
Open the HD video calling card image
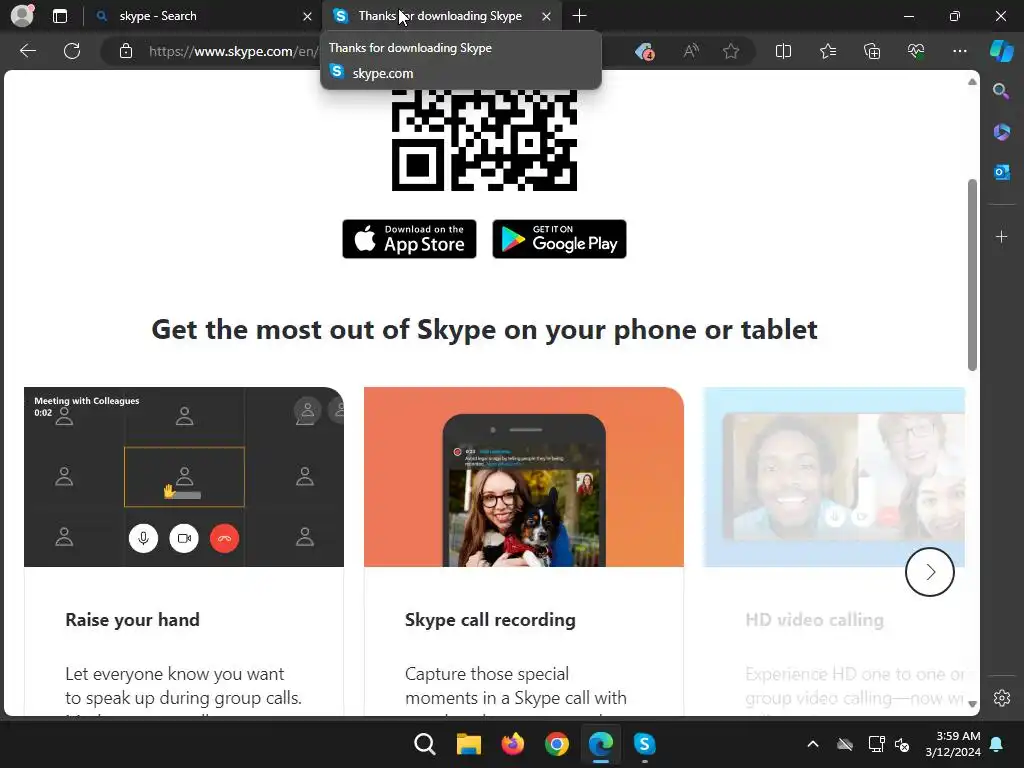click(834, 477)
